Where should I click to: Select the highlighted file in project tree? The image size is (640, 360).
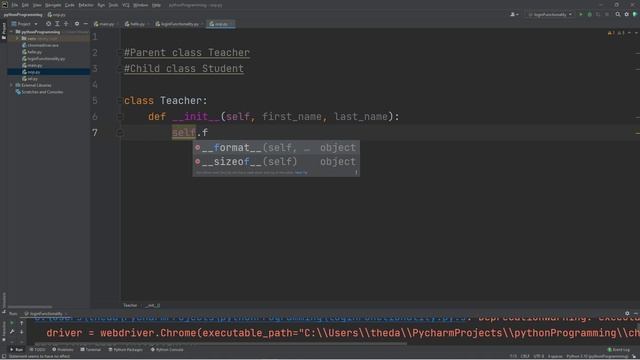pos(49,72)
